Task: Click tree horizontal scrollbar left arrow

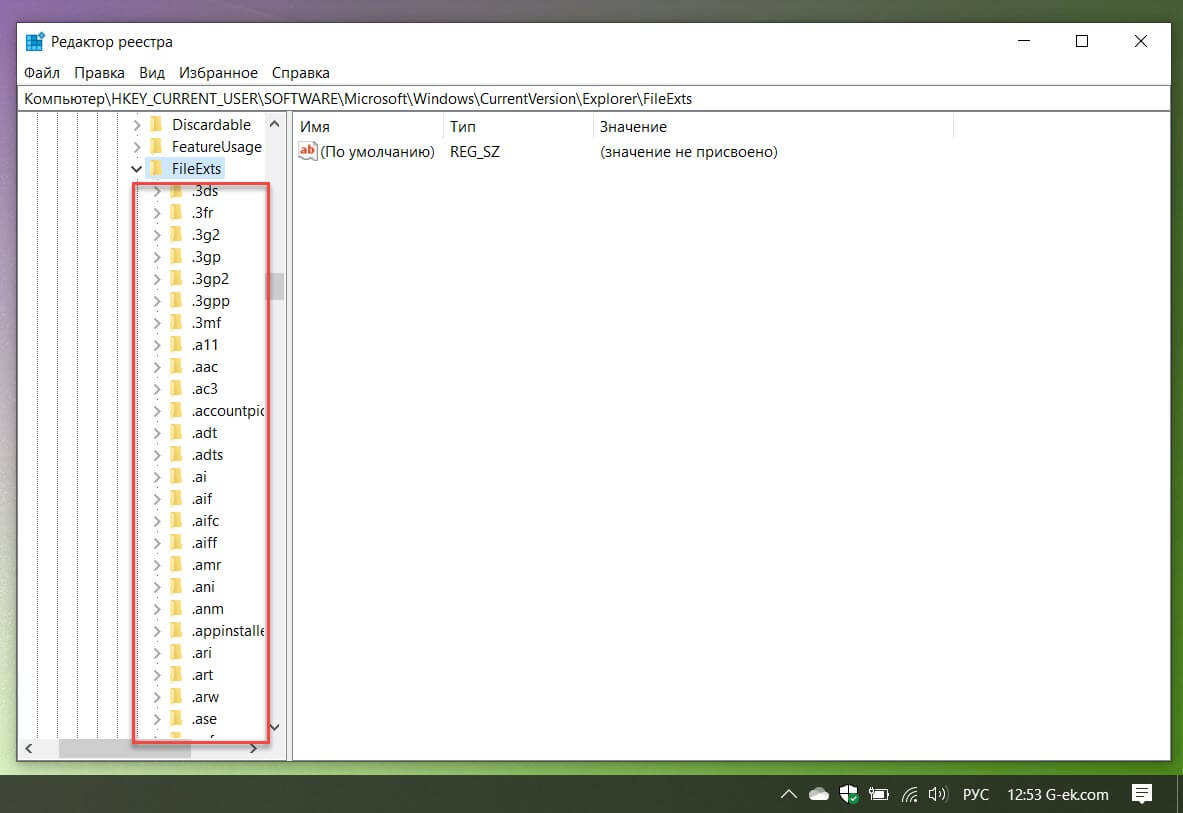Action: pyautogui.click(x=29, y=748)
